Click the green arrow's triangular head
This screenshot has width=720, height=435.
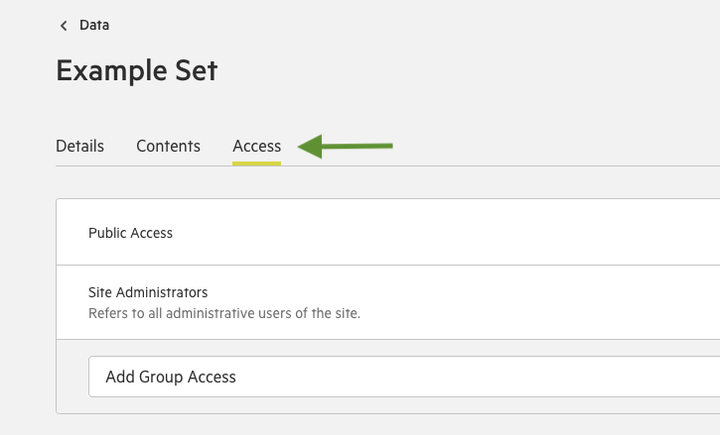click(310, 147)
